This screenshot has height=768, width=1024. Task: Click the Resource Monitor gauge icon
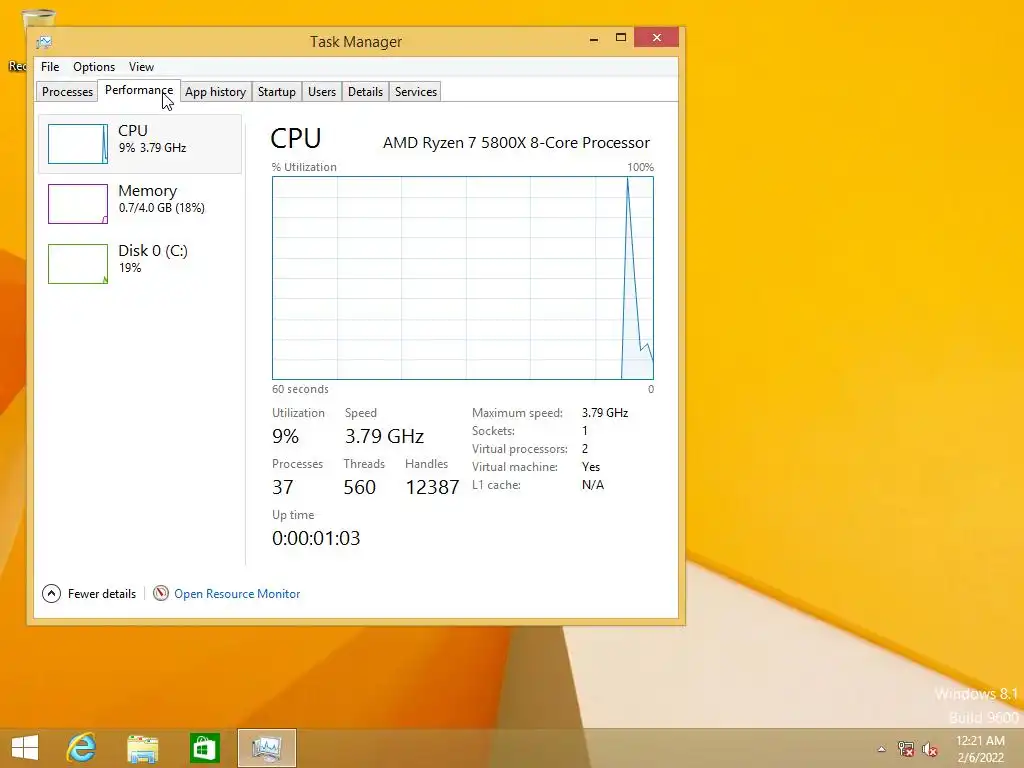pyautogui.click(x=161, y=593)
